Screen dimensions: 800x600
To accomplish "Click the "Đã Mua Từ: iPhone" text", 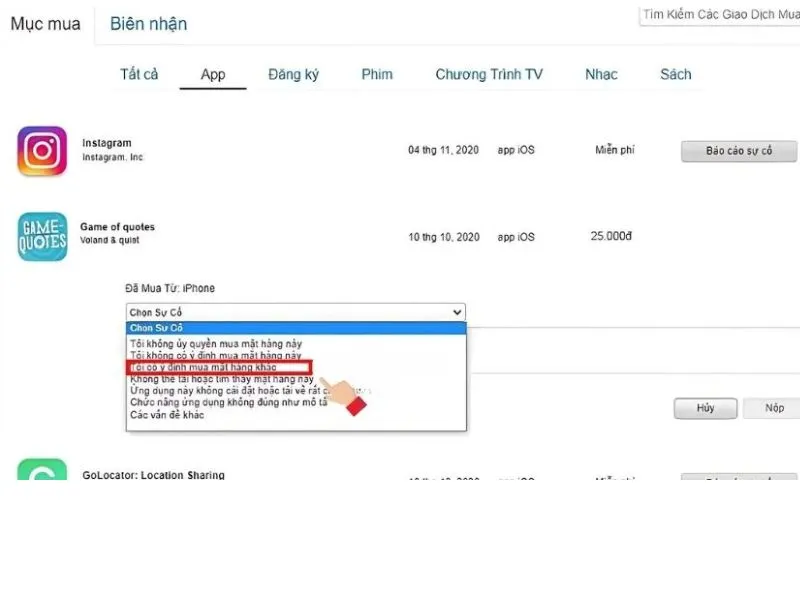I will click(170, 288).
